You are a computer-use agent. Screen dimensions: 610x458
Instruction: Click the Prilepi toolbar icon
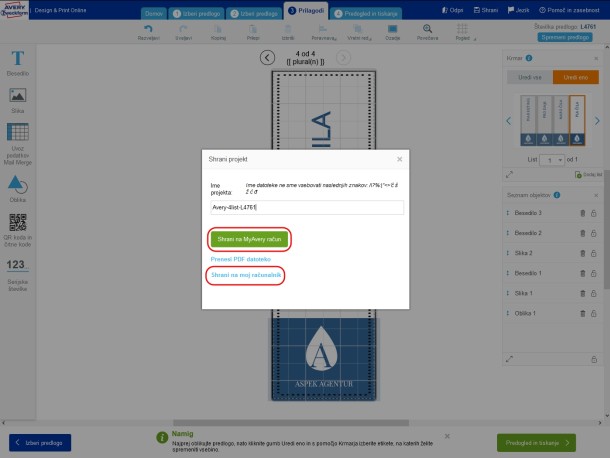coord(253,32)
